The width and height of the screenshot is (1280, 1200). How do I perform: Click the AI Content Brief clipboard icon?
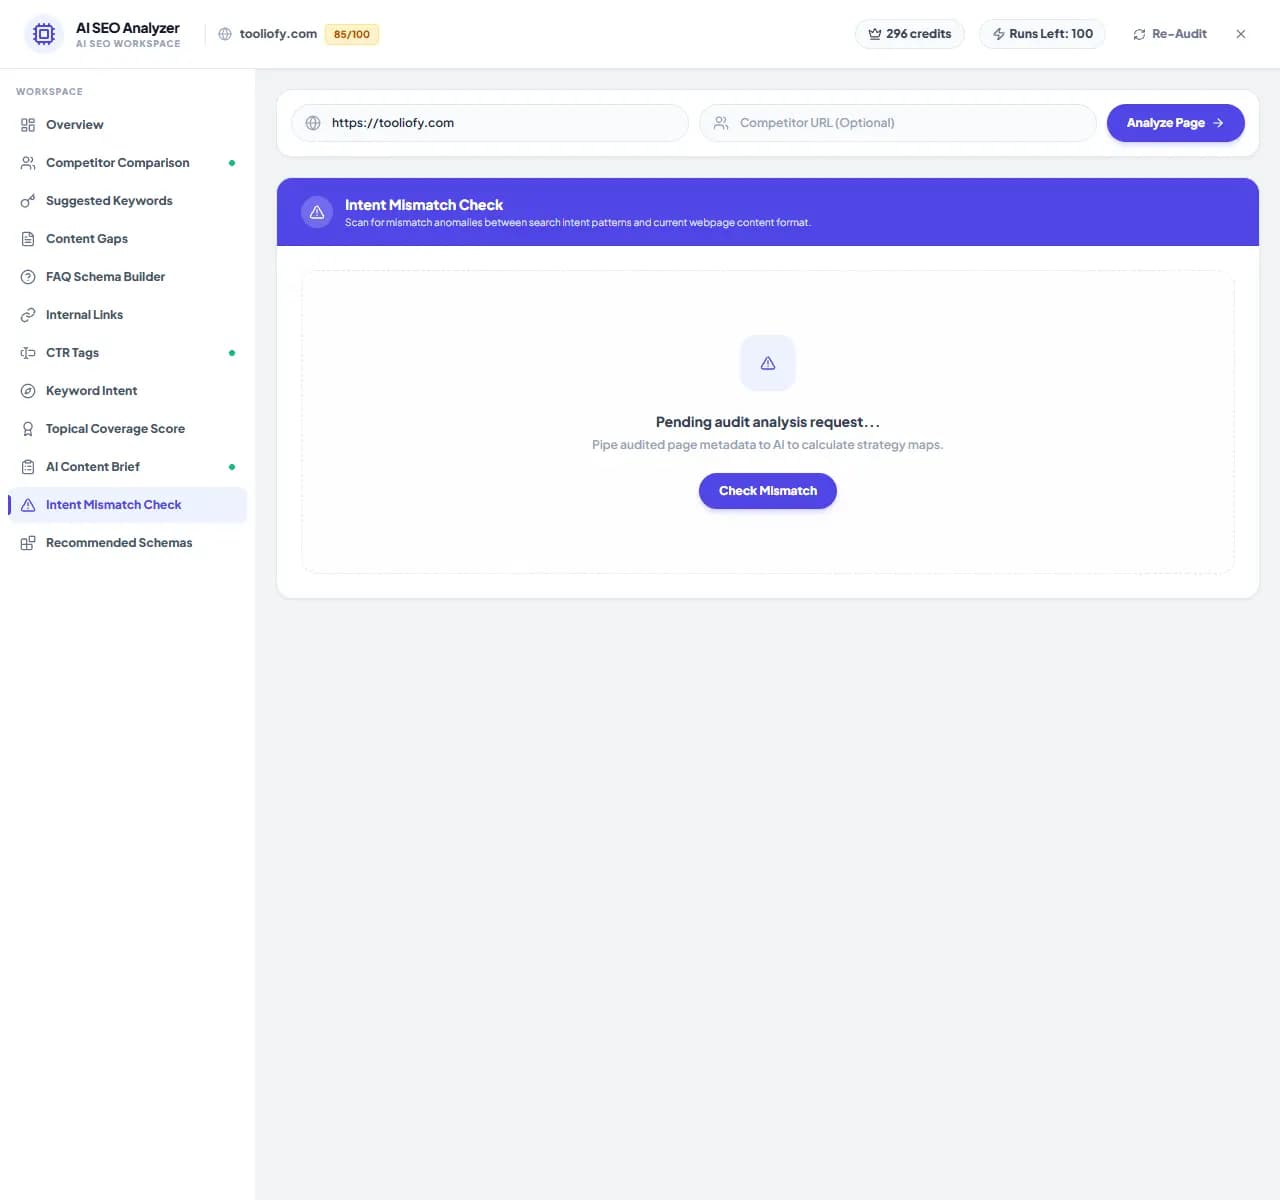click(28, 467)
